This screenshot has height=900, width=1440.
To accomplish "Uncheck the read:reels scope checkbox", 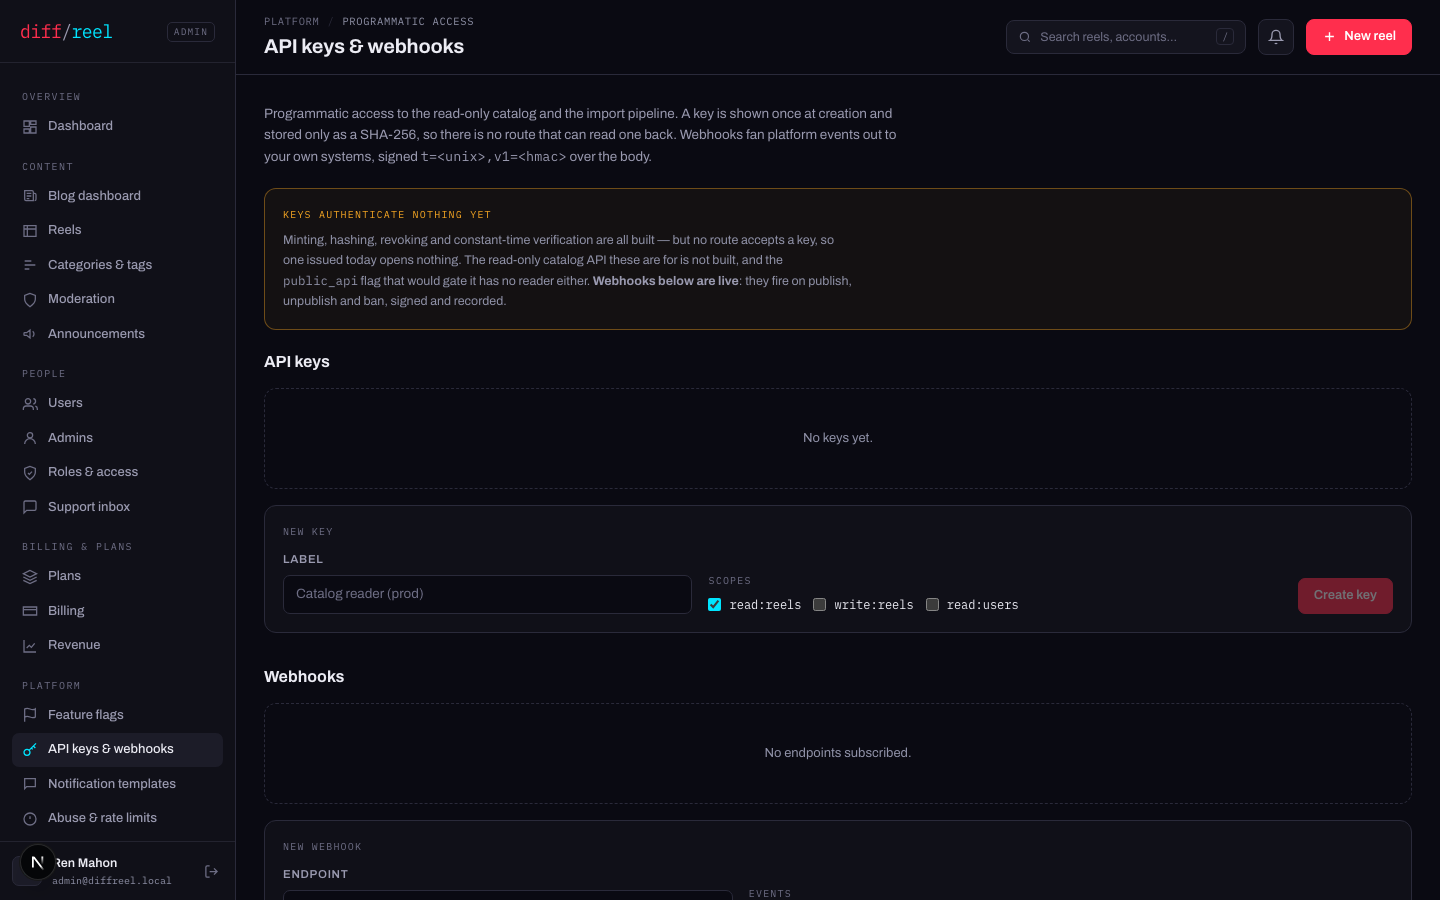I will 714,605.
